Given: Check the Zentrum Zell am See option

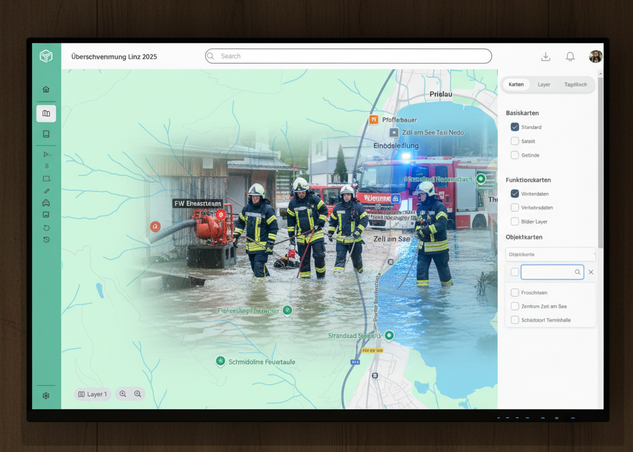Looking at the screenshot, I should (515, 306).
